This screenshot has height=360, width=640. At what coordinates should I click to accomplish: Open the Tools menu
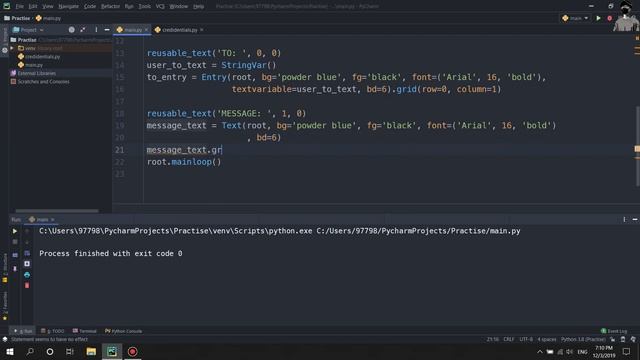[144, 7]
